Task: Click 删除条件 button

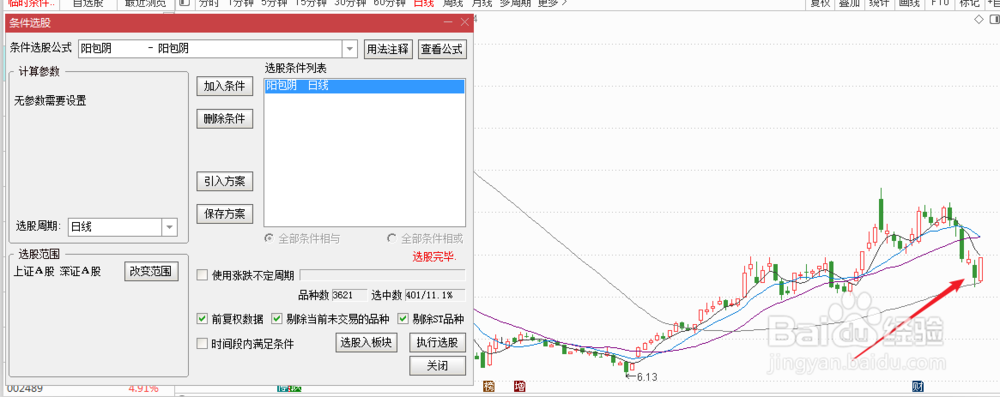Action: tap(224, 119)
